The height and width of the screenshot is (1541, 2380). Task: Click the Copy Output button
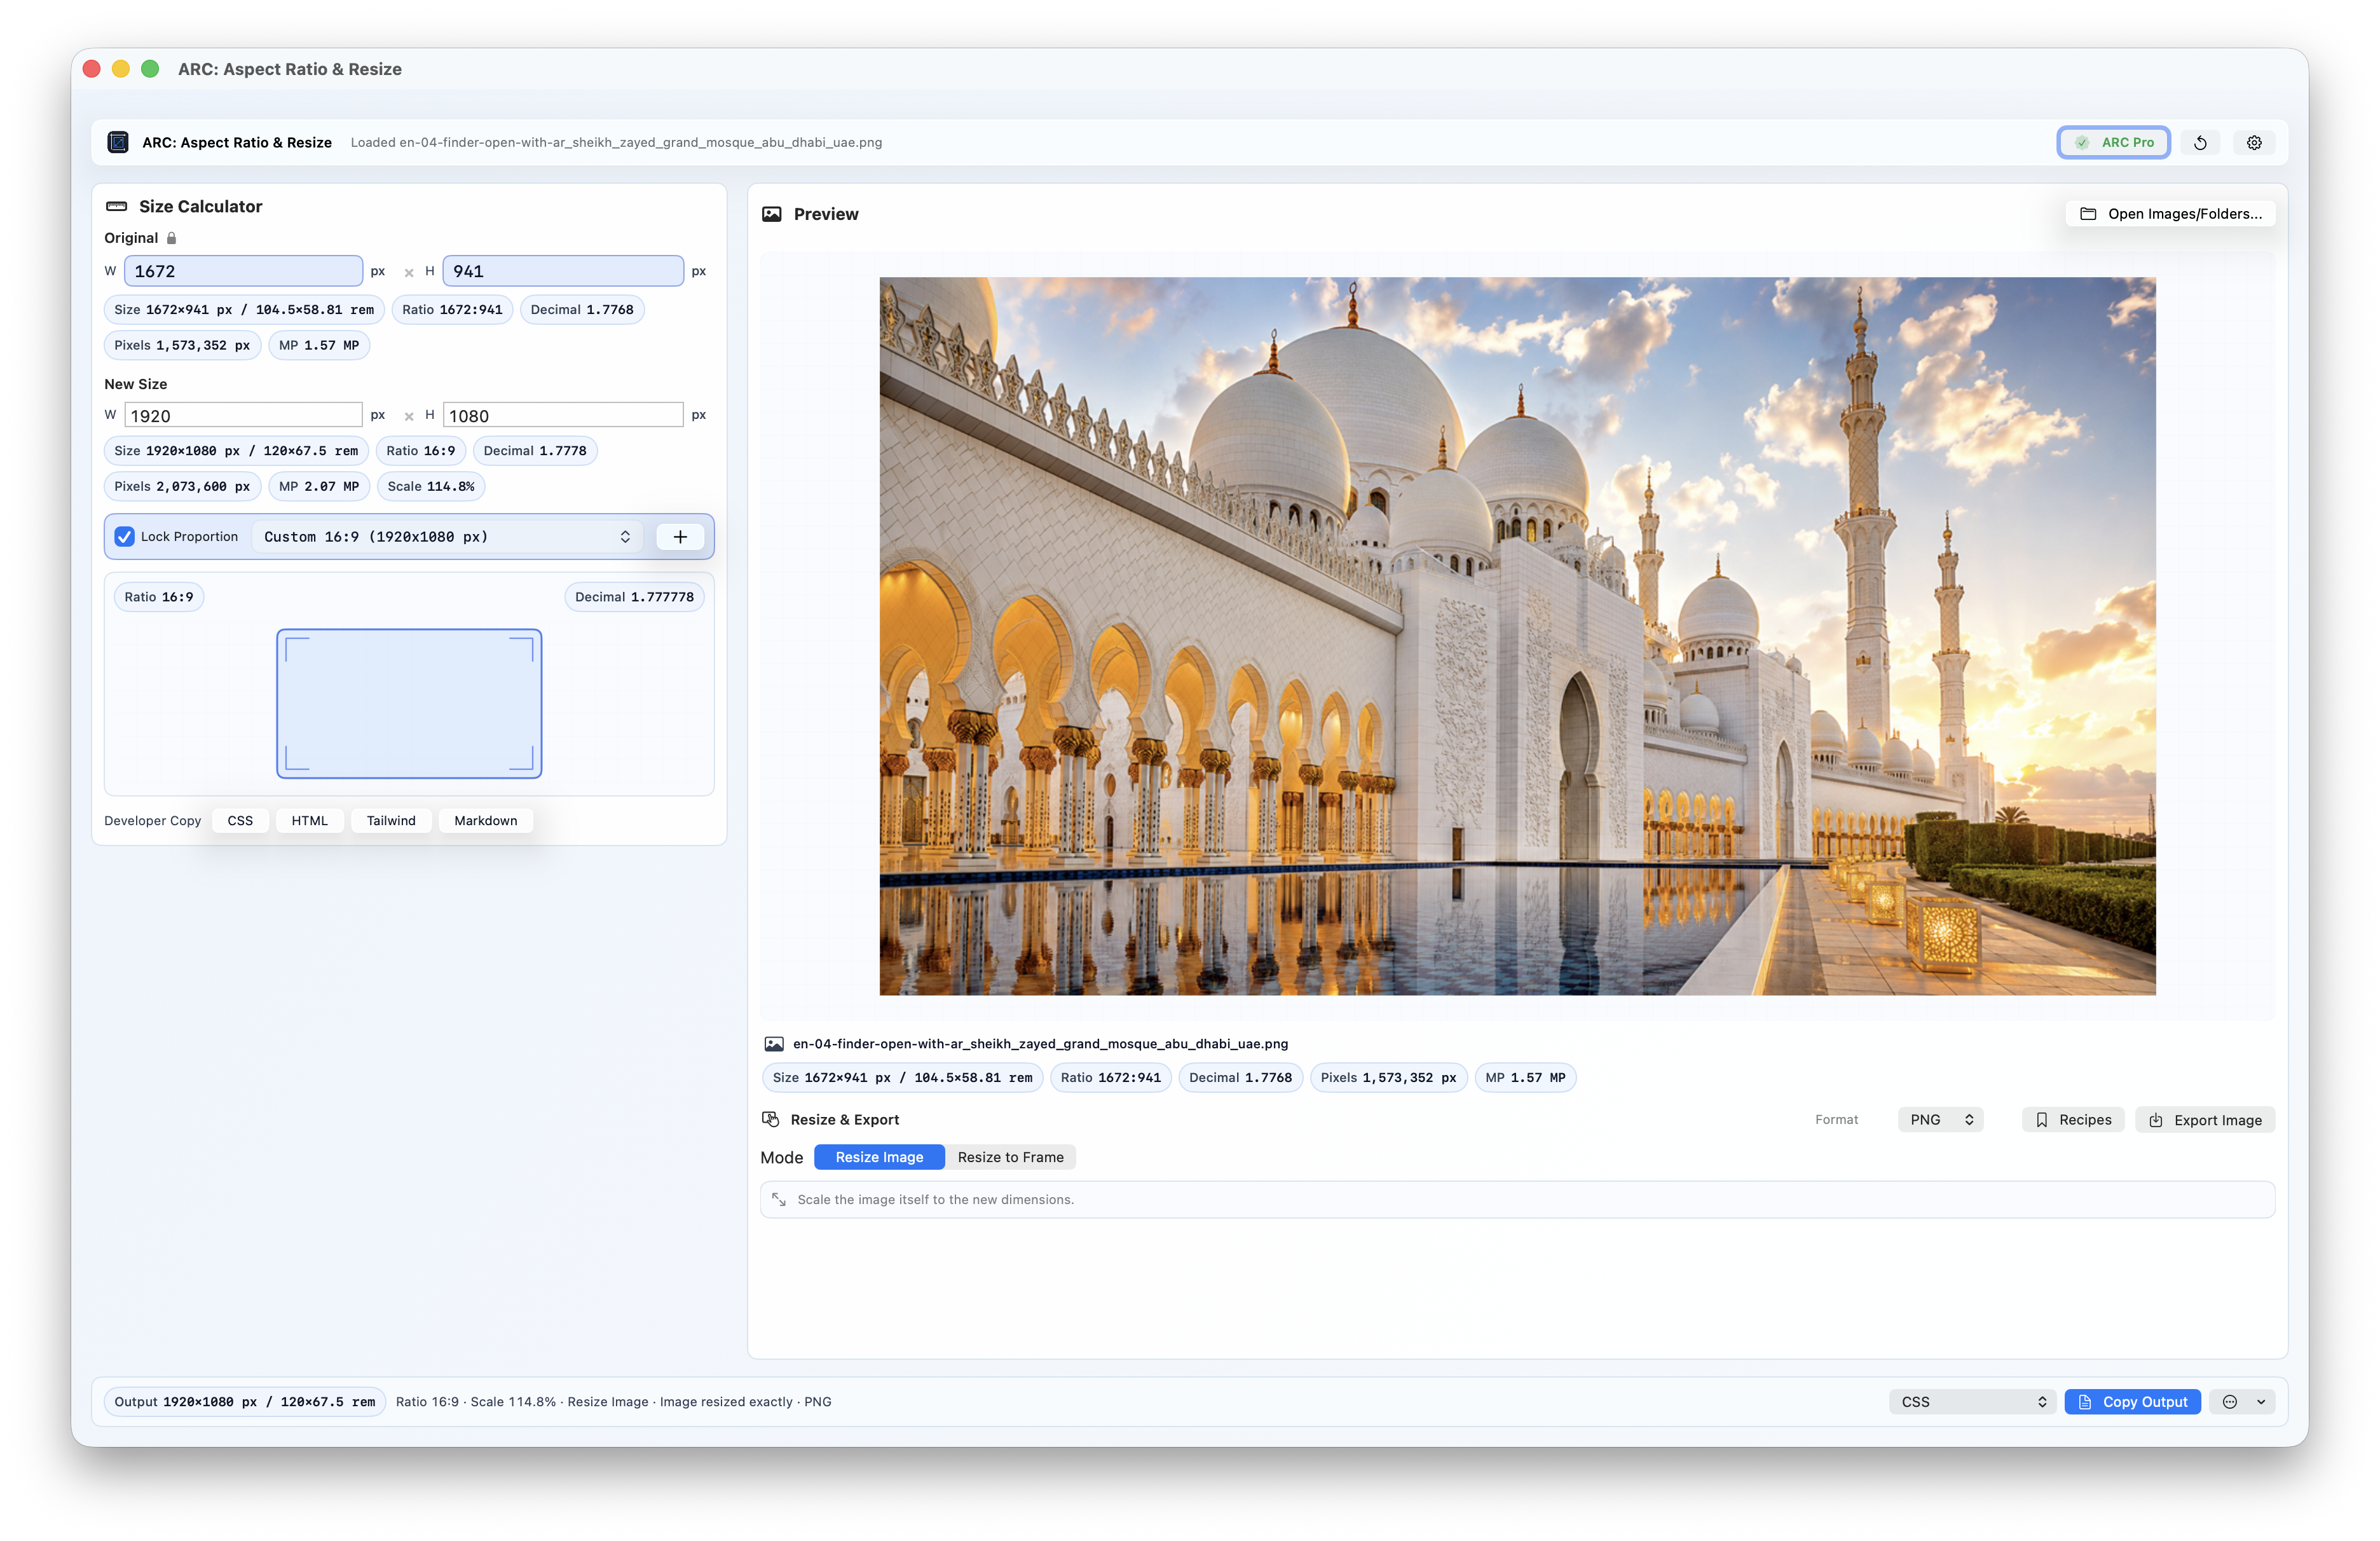click(2132, 1401)
